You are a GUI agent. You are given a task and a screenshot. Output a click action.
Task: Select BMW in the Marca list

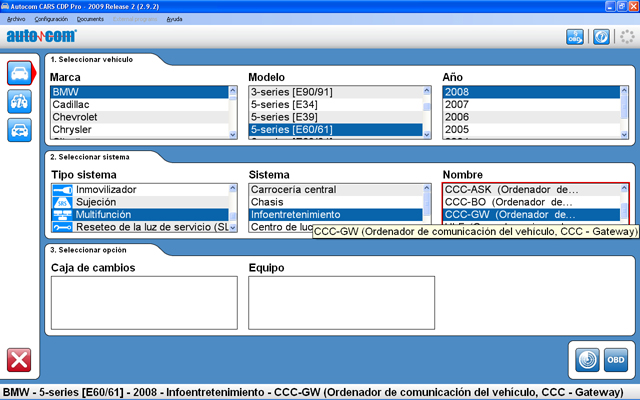pos(140,92)
